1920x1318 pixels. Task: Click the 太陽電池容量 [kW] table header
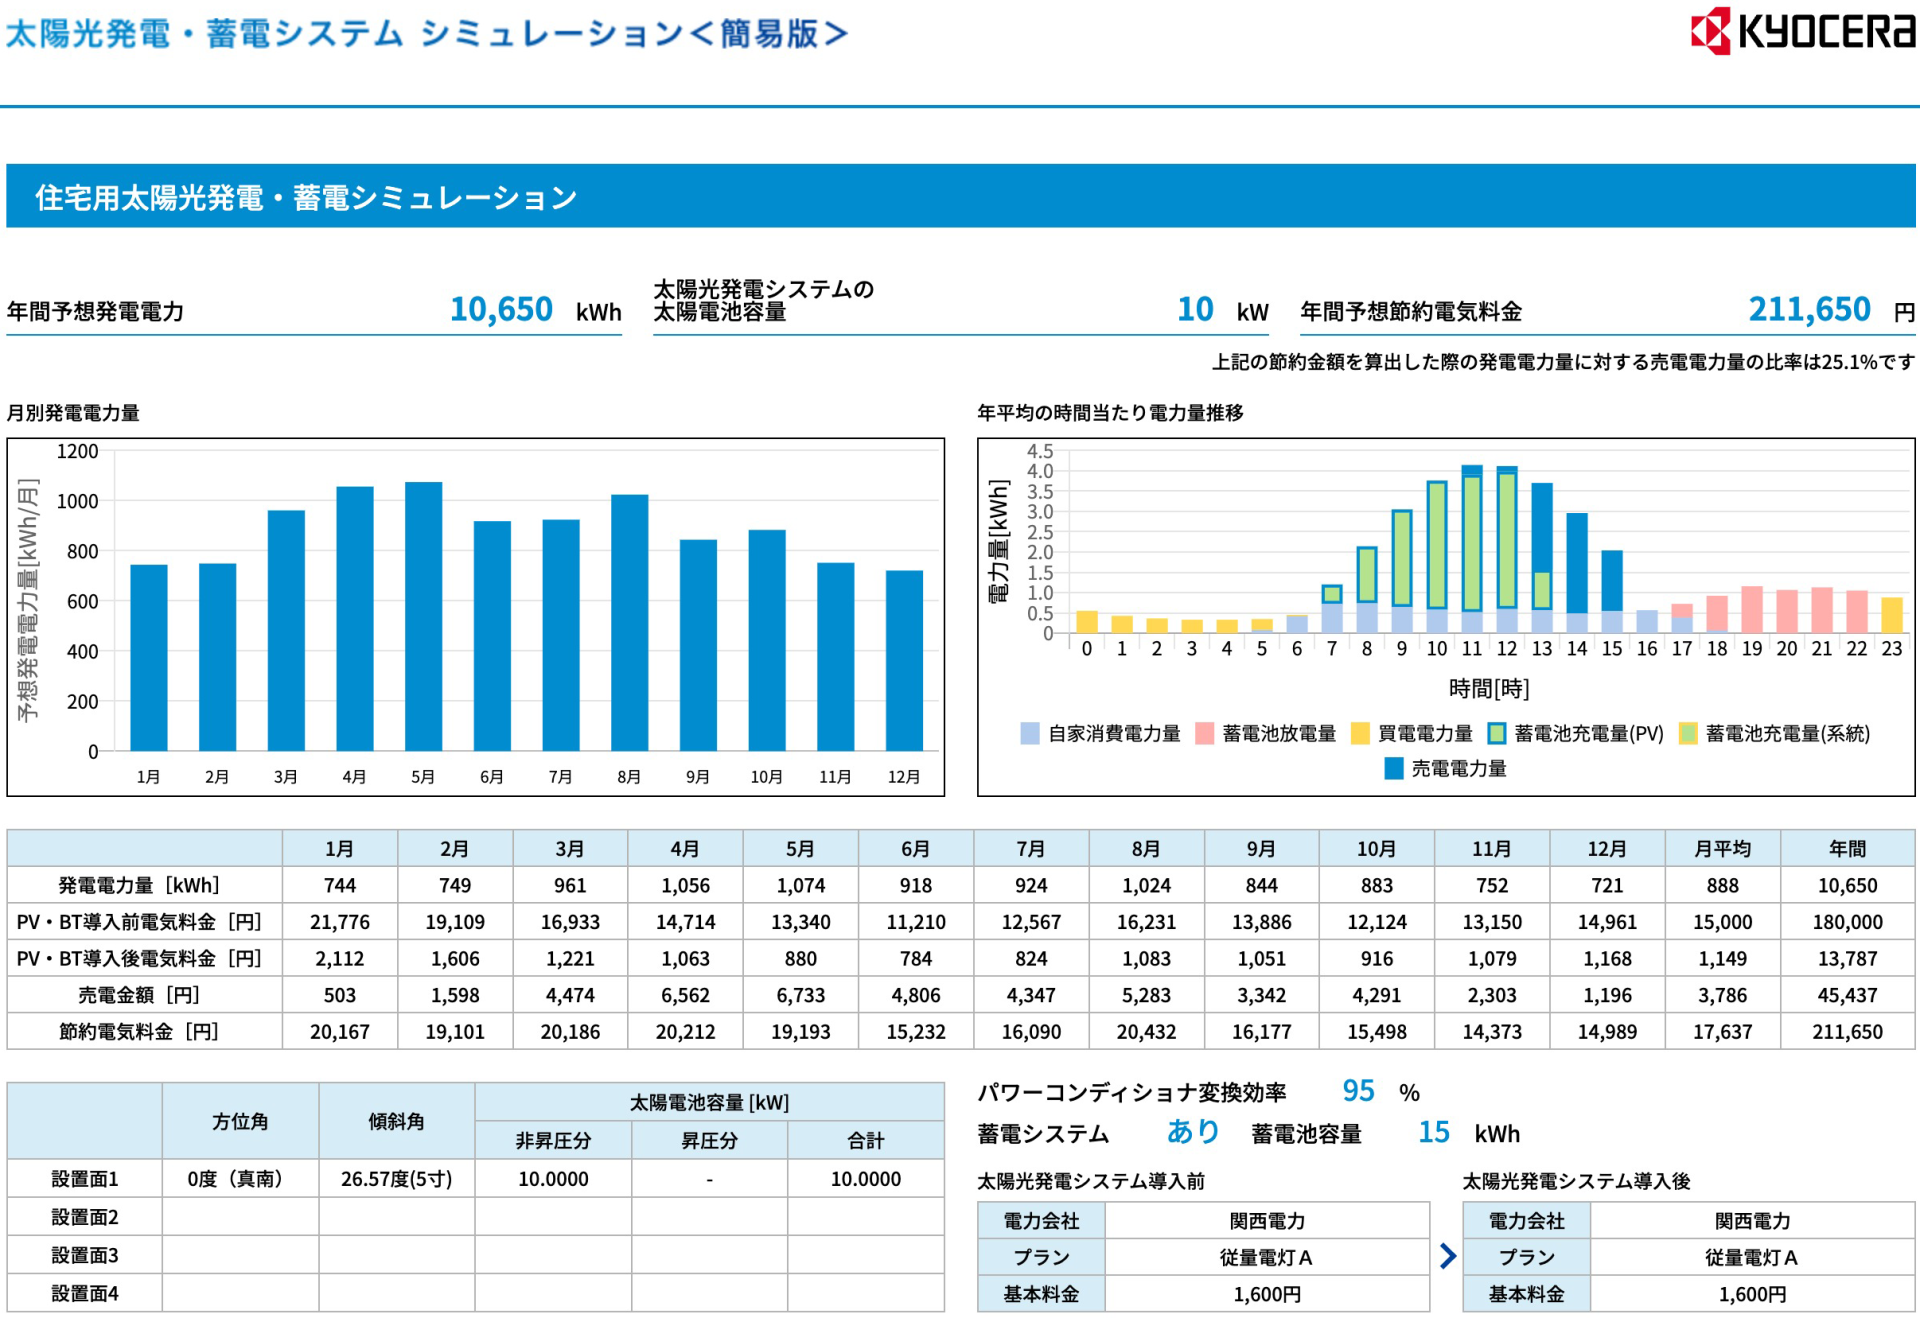click(710, 1102)
